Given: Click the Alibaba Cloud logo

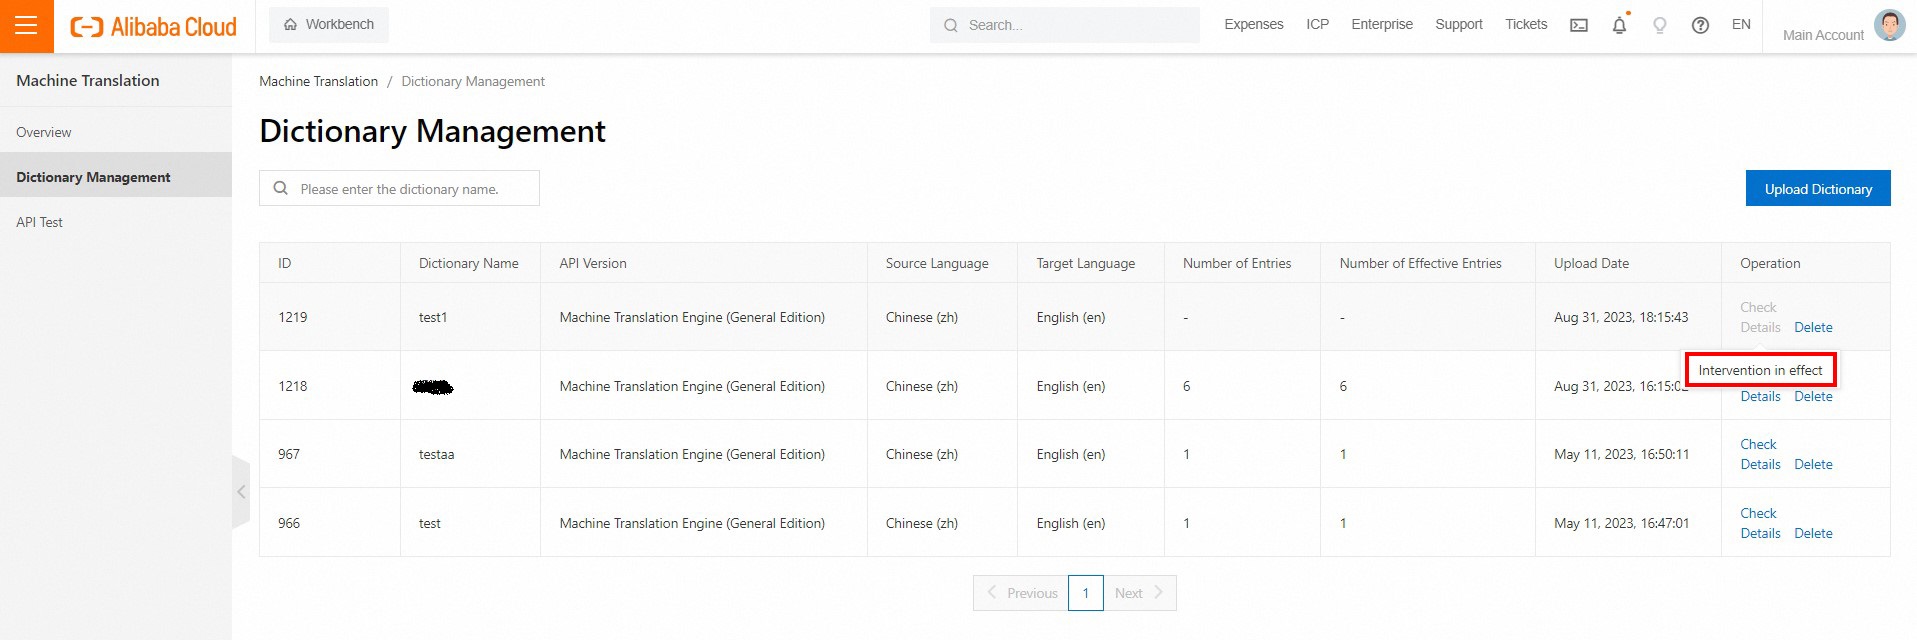Looking at the screenshot, I should click(154, 27).
